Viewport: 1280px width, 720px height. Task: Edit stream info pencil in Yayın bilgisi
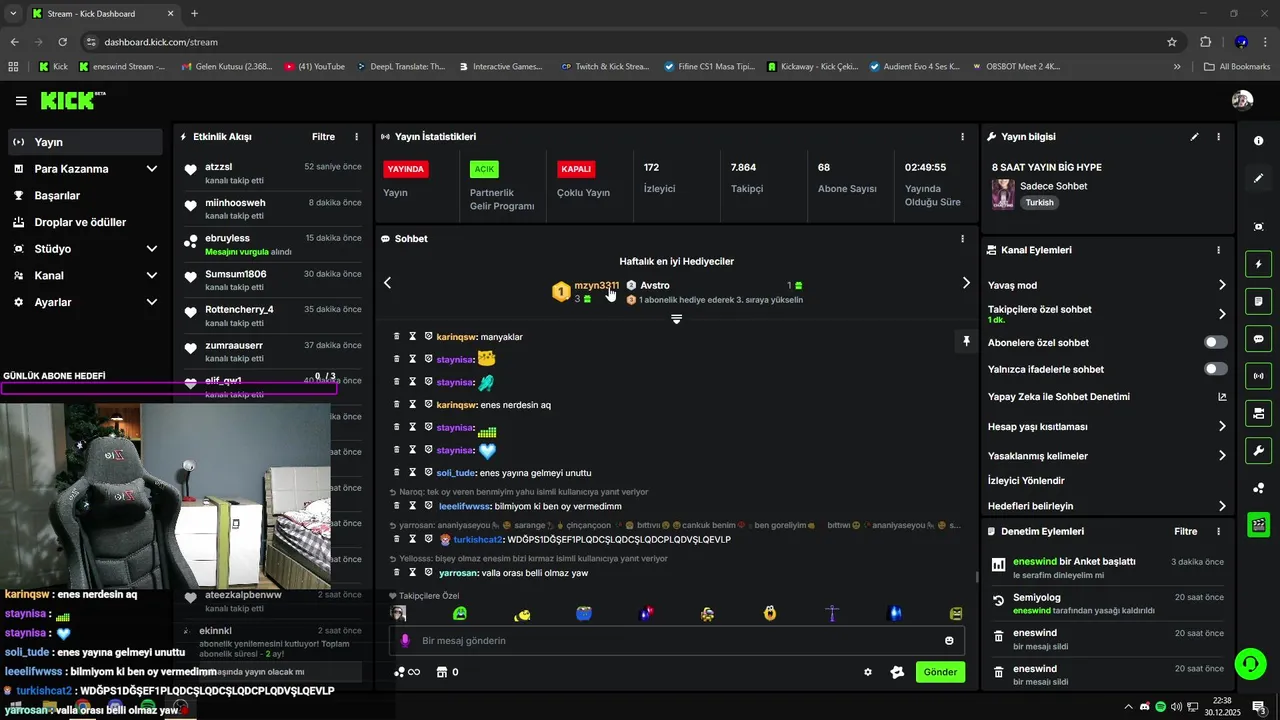point(1194,137)
